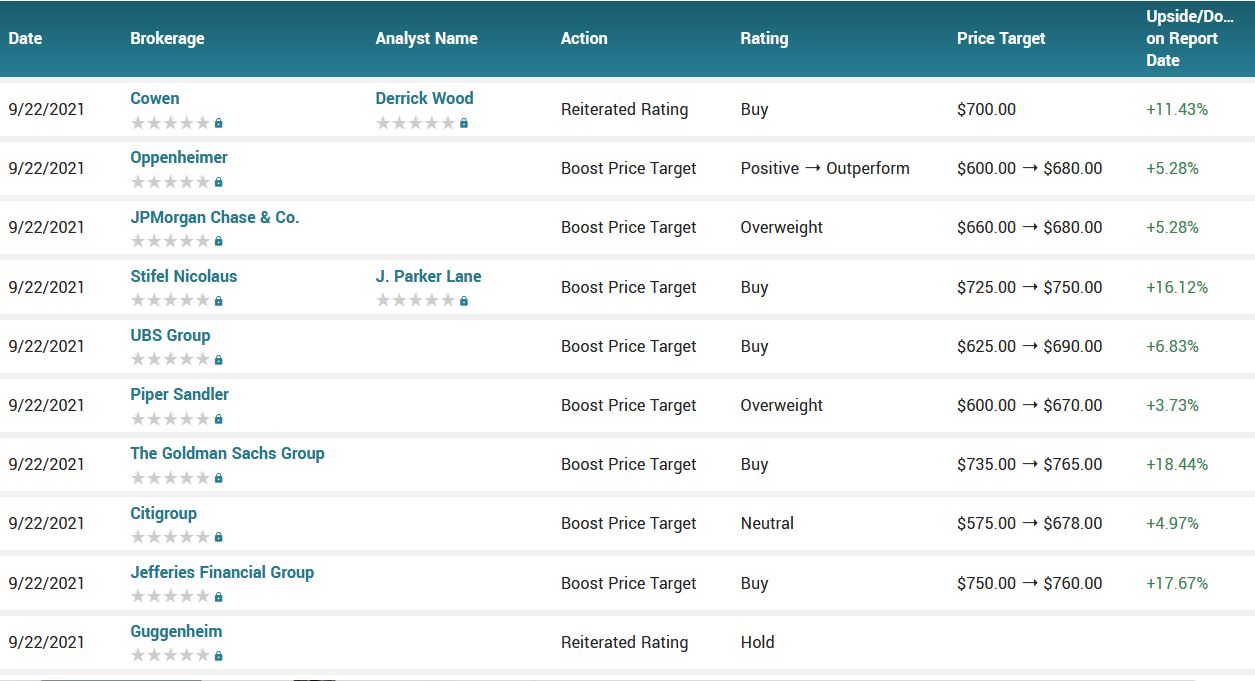Click the lock icon under Piper Sandler
The height and width of the screenshot is (681, 1255).
219,419
